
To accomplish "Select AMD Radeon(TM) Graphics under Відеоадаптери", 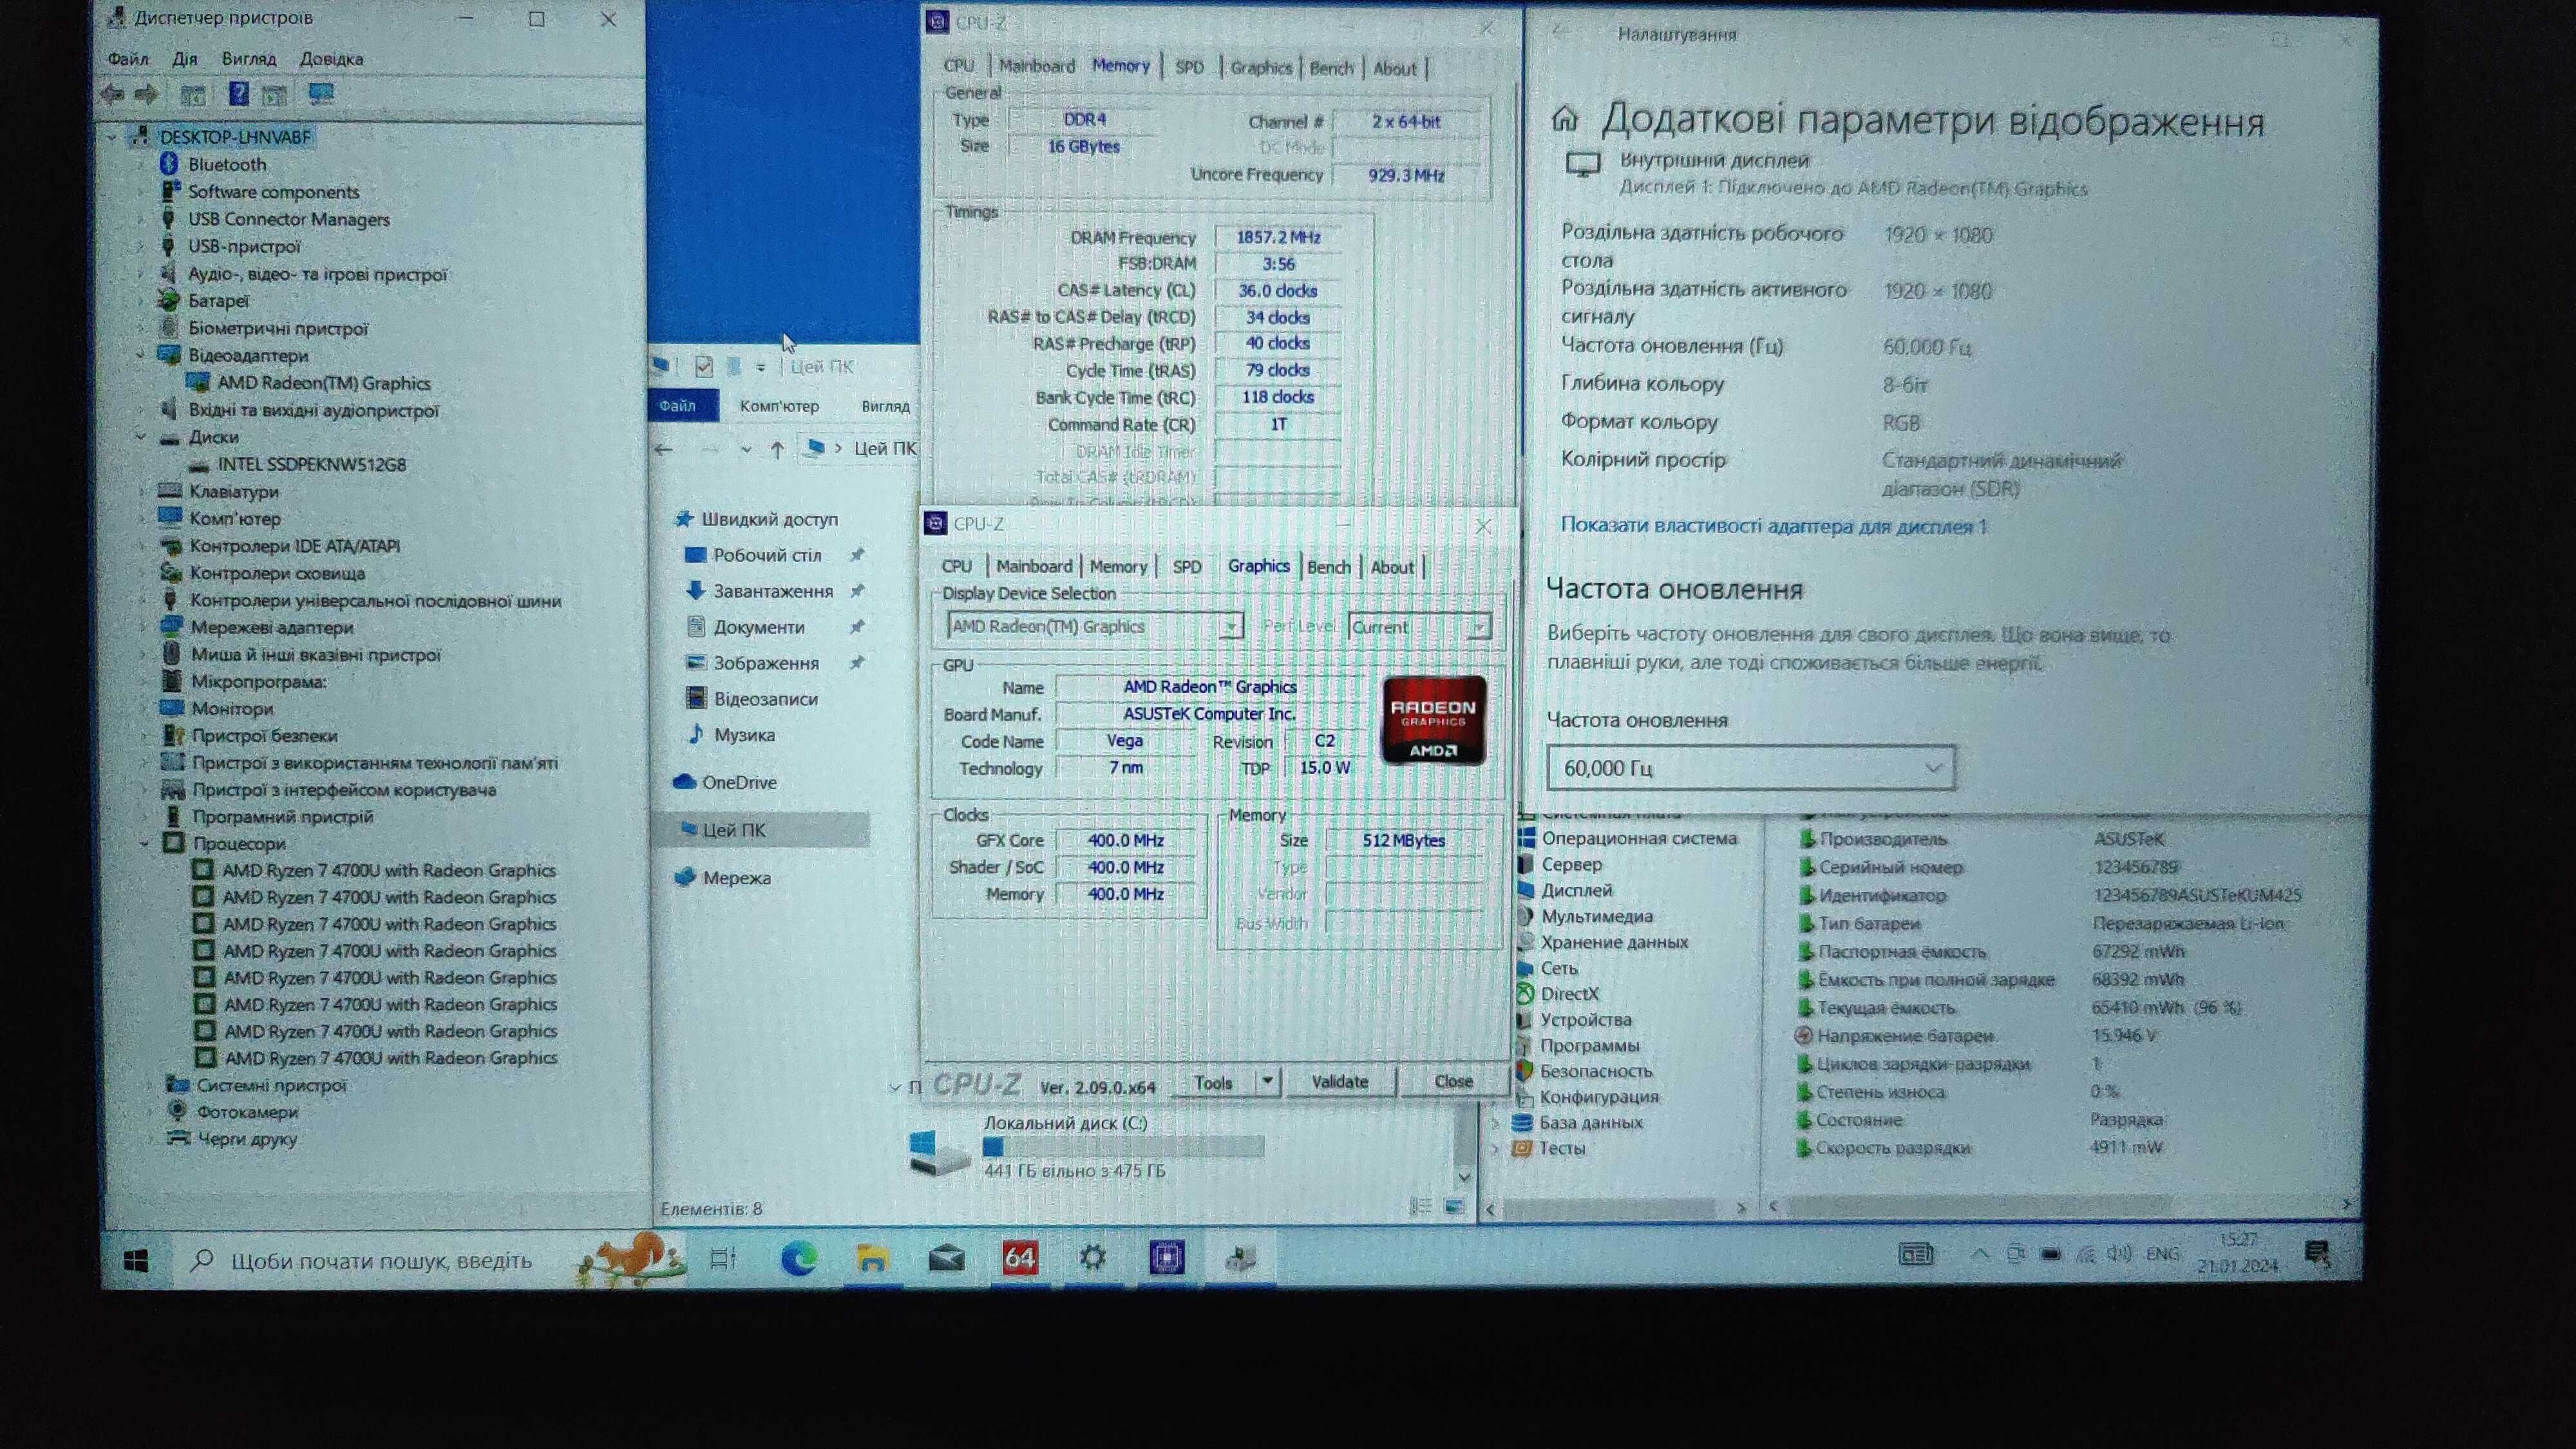I will [324, 383].
